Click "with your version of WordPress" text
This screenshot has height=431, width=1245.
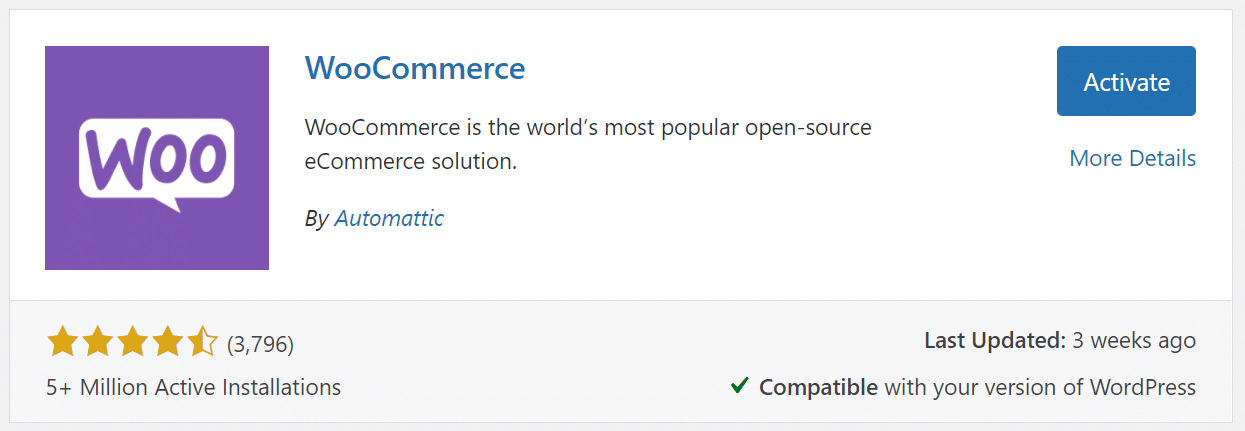point(1040,387)
